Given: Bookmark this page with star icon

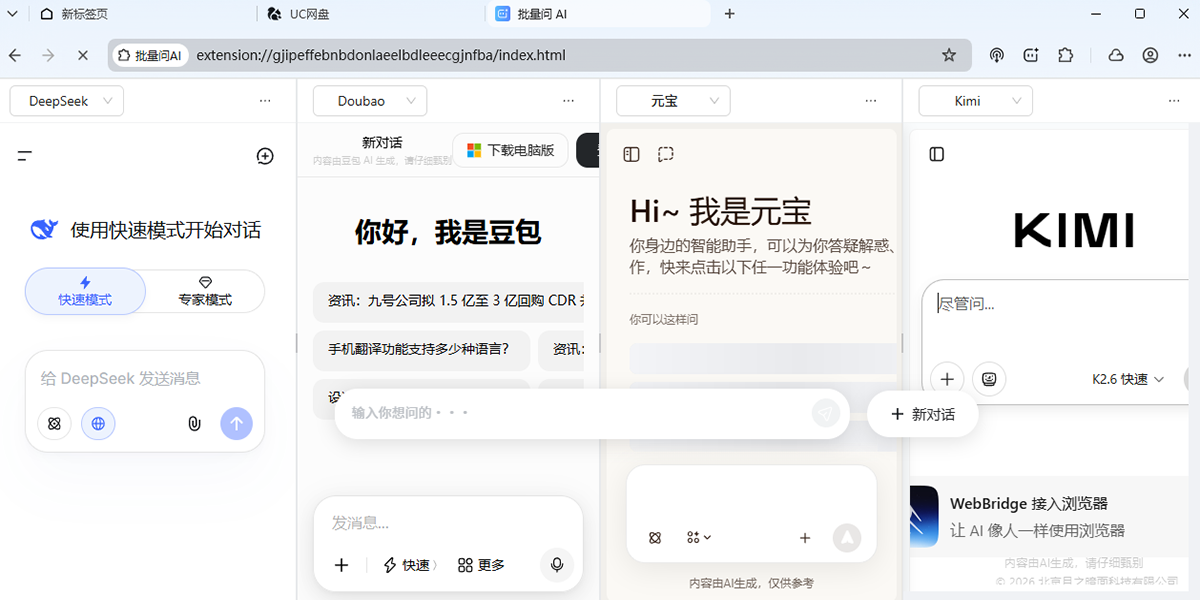Looking at the screenshot, I should click(x=949, y=55).
